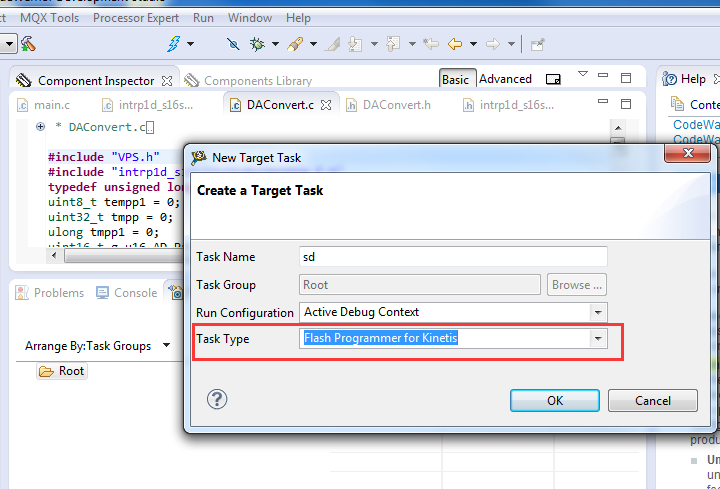This screenshot has width=720, height=489.
Task: Click the greyed pencil annotation icon
Action: point(333,44)
